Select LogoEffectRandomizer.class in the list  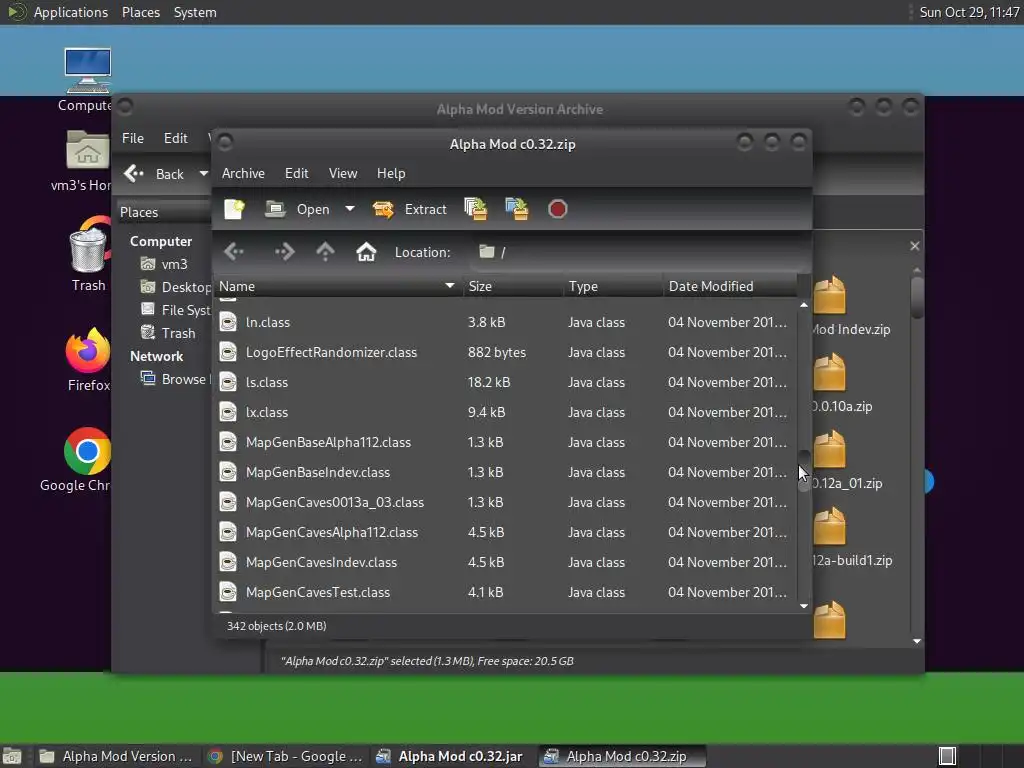505,353
